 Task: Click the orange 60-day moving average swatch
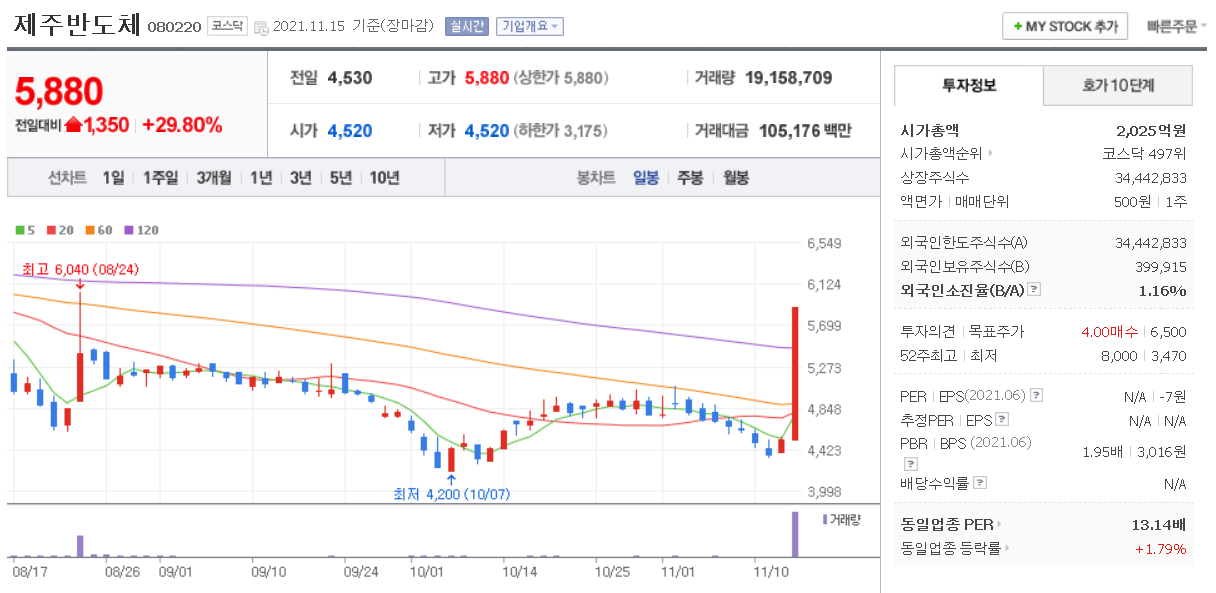(x=90, y=230)
